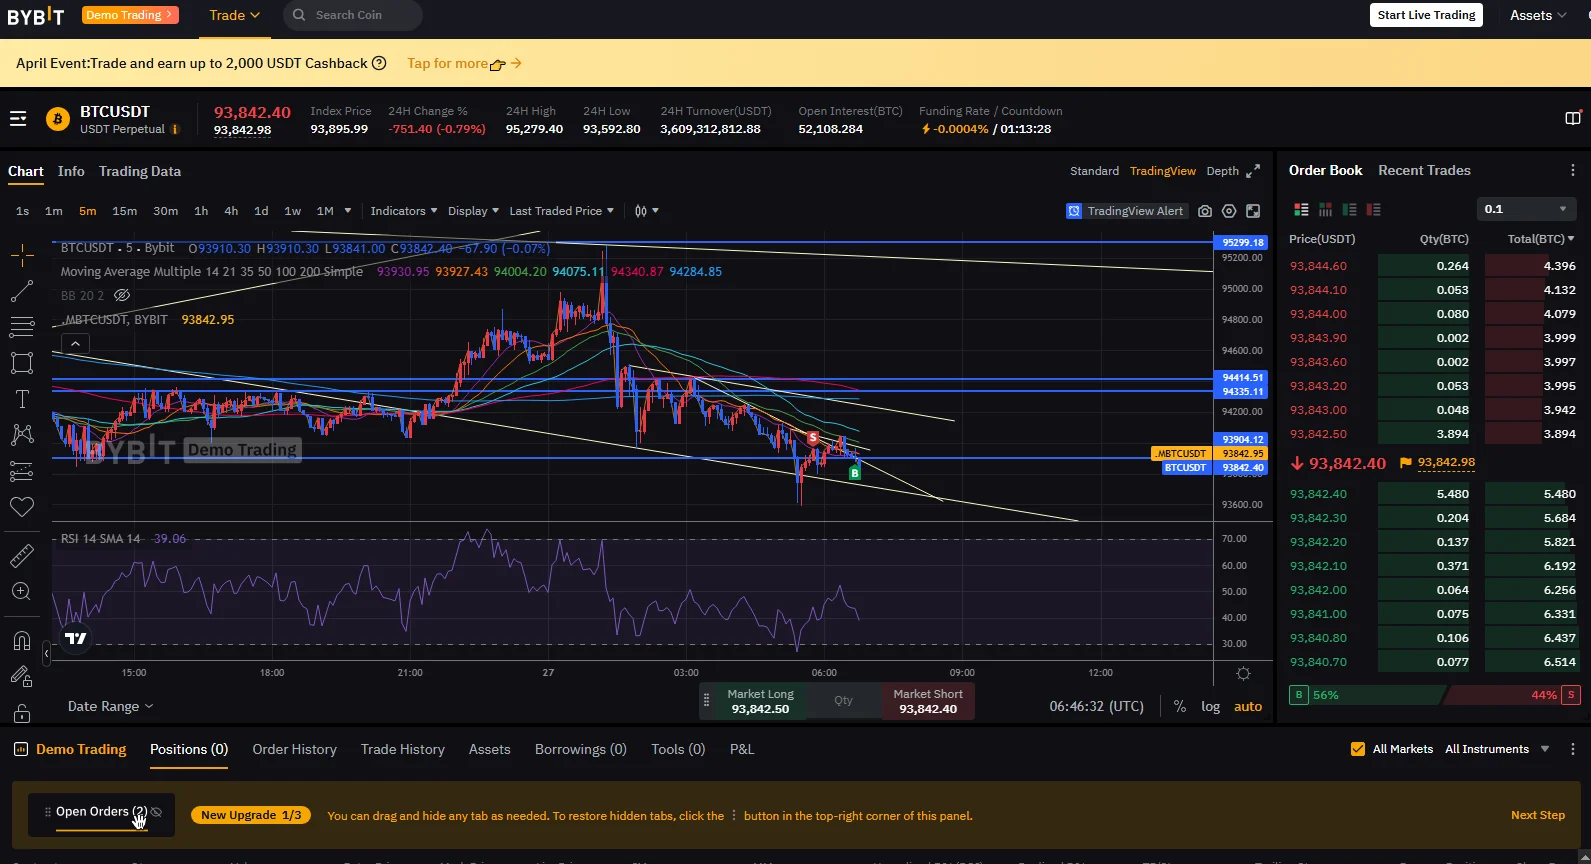The width and height of the screenshot is (1591, 864).
Task: Toggle auto scale on chart
Action: pos(1248,706)
